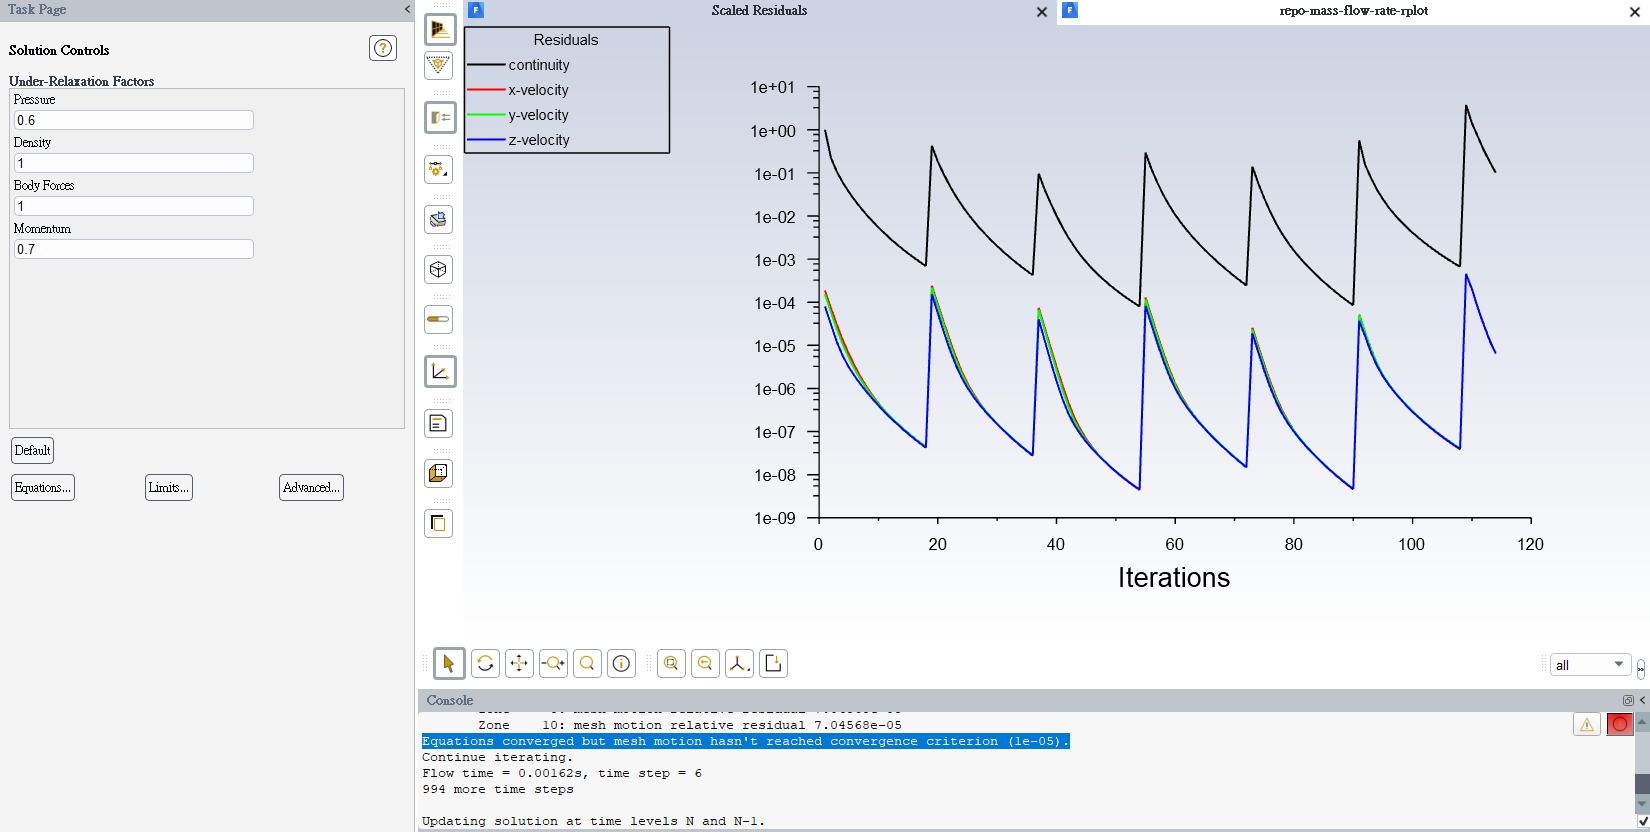Click the mesh display icon in vertical toolbar

click(x=439, y=29)
